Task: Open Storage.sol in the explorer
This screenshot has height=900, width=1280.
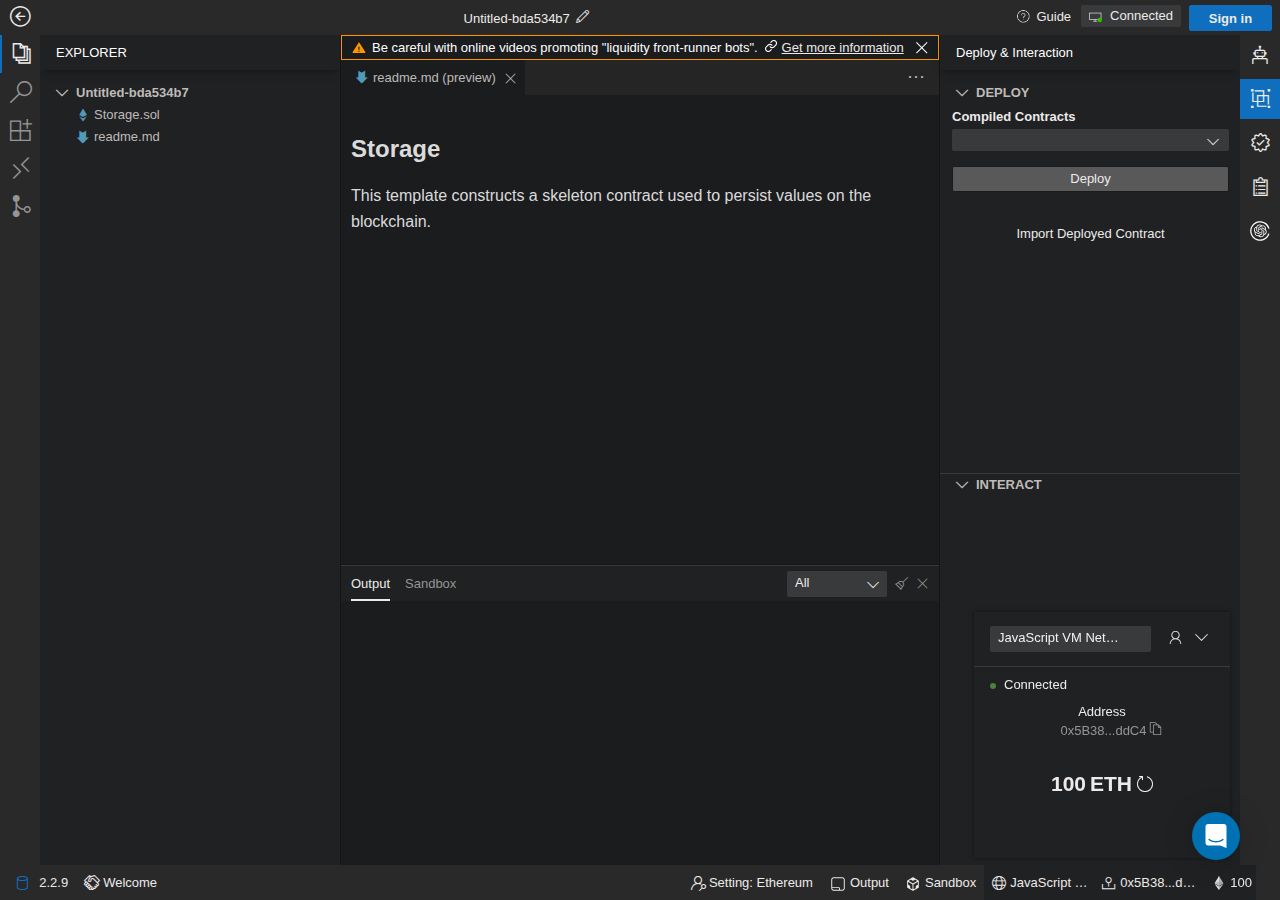Action: tap(127, 115)
